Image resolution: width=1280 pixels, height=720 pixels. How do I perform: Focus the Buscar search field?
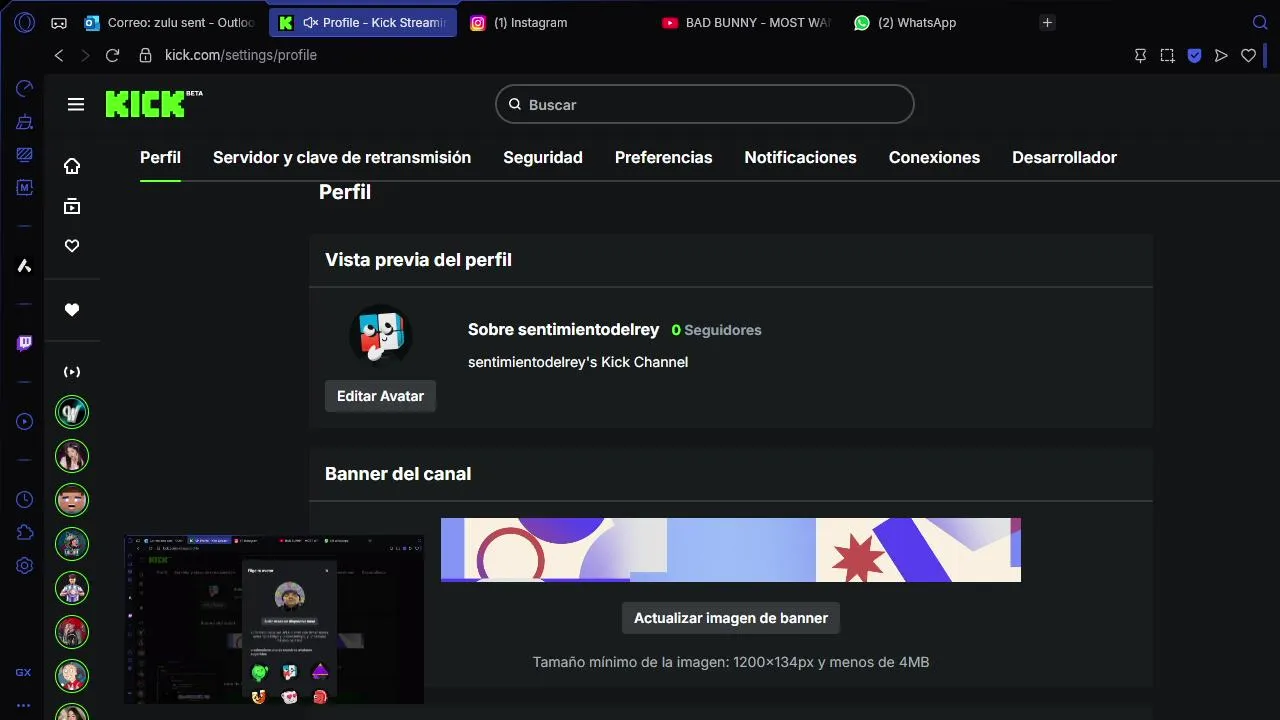(705, 104)
